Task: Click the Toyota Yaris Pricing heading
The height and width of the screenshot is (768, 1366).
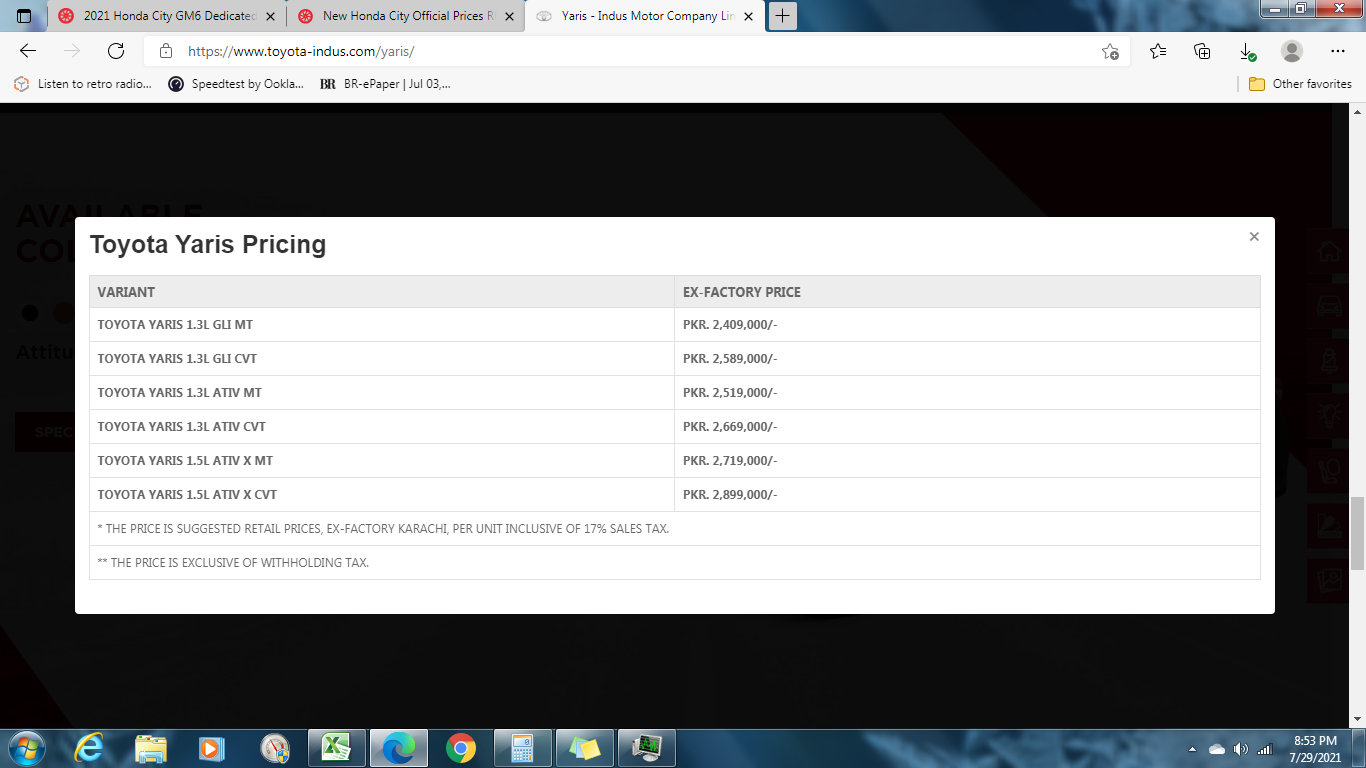Action: [x=208, y=244]
